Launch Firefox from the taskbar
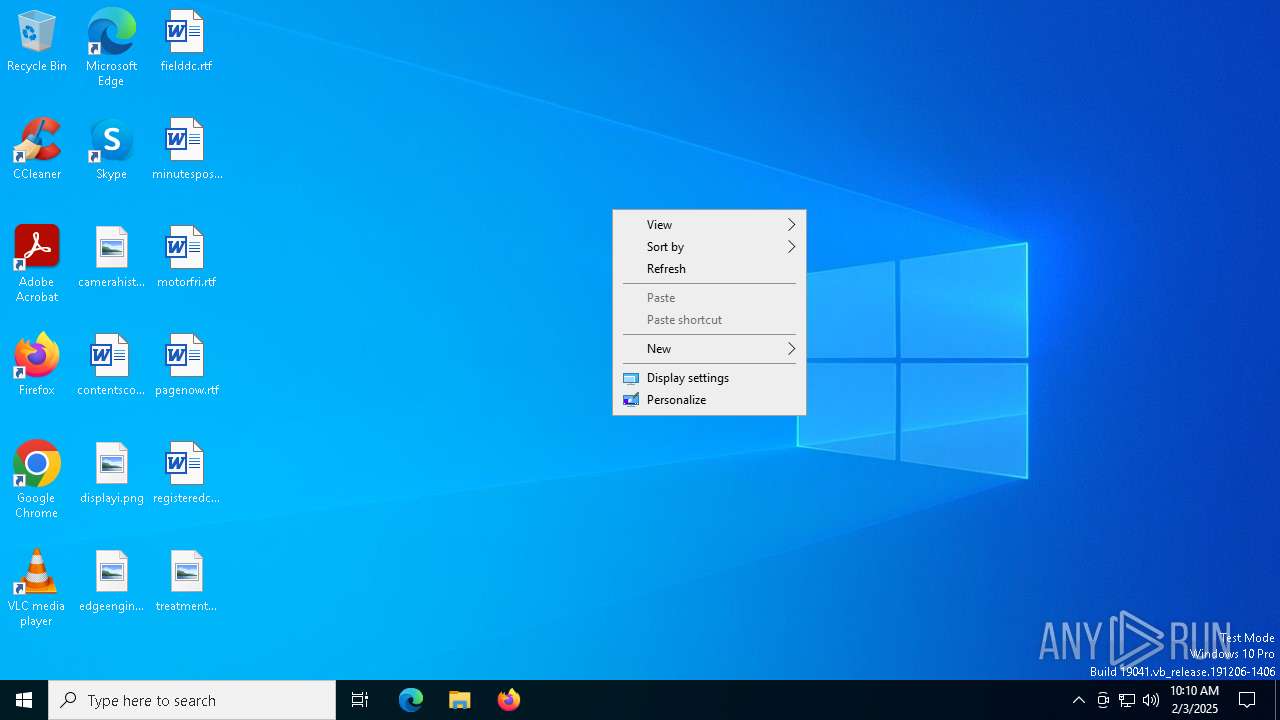 pos(508,700)
